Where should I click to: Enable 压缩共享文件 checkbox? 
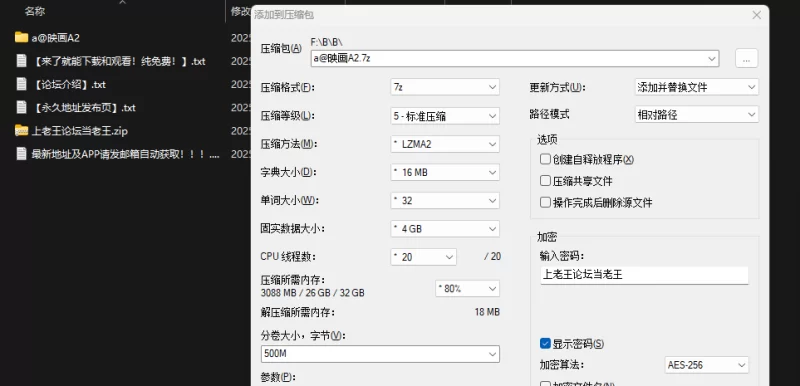[545, 181]
